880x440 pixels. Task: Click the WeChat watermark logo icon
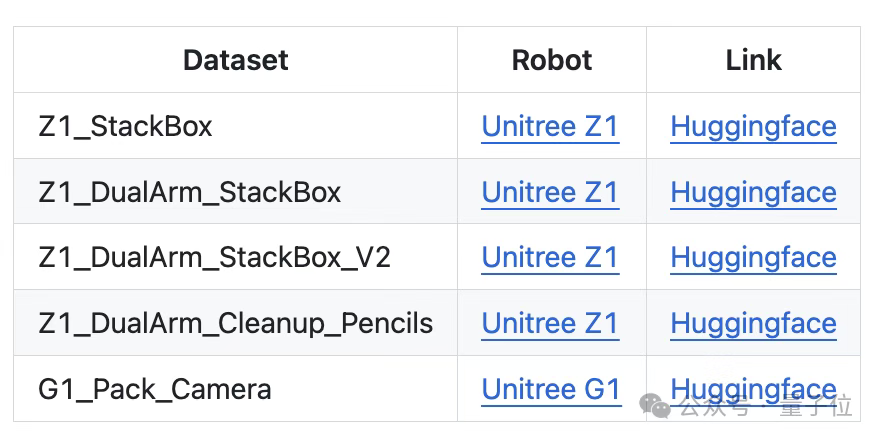pos(657,407)
